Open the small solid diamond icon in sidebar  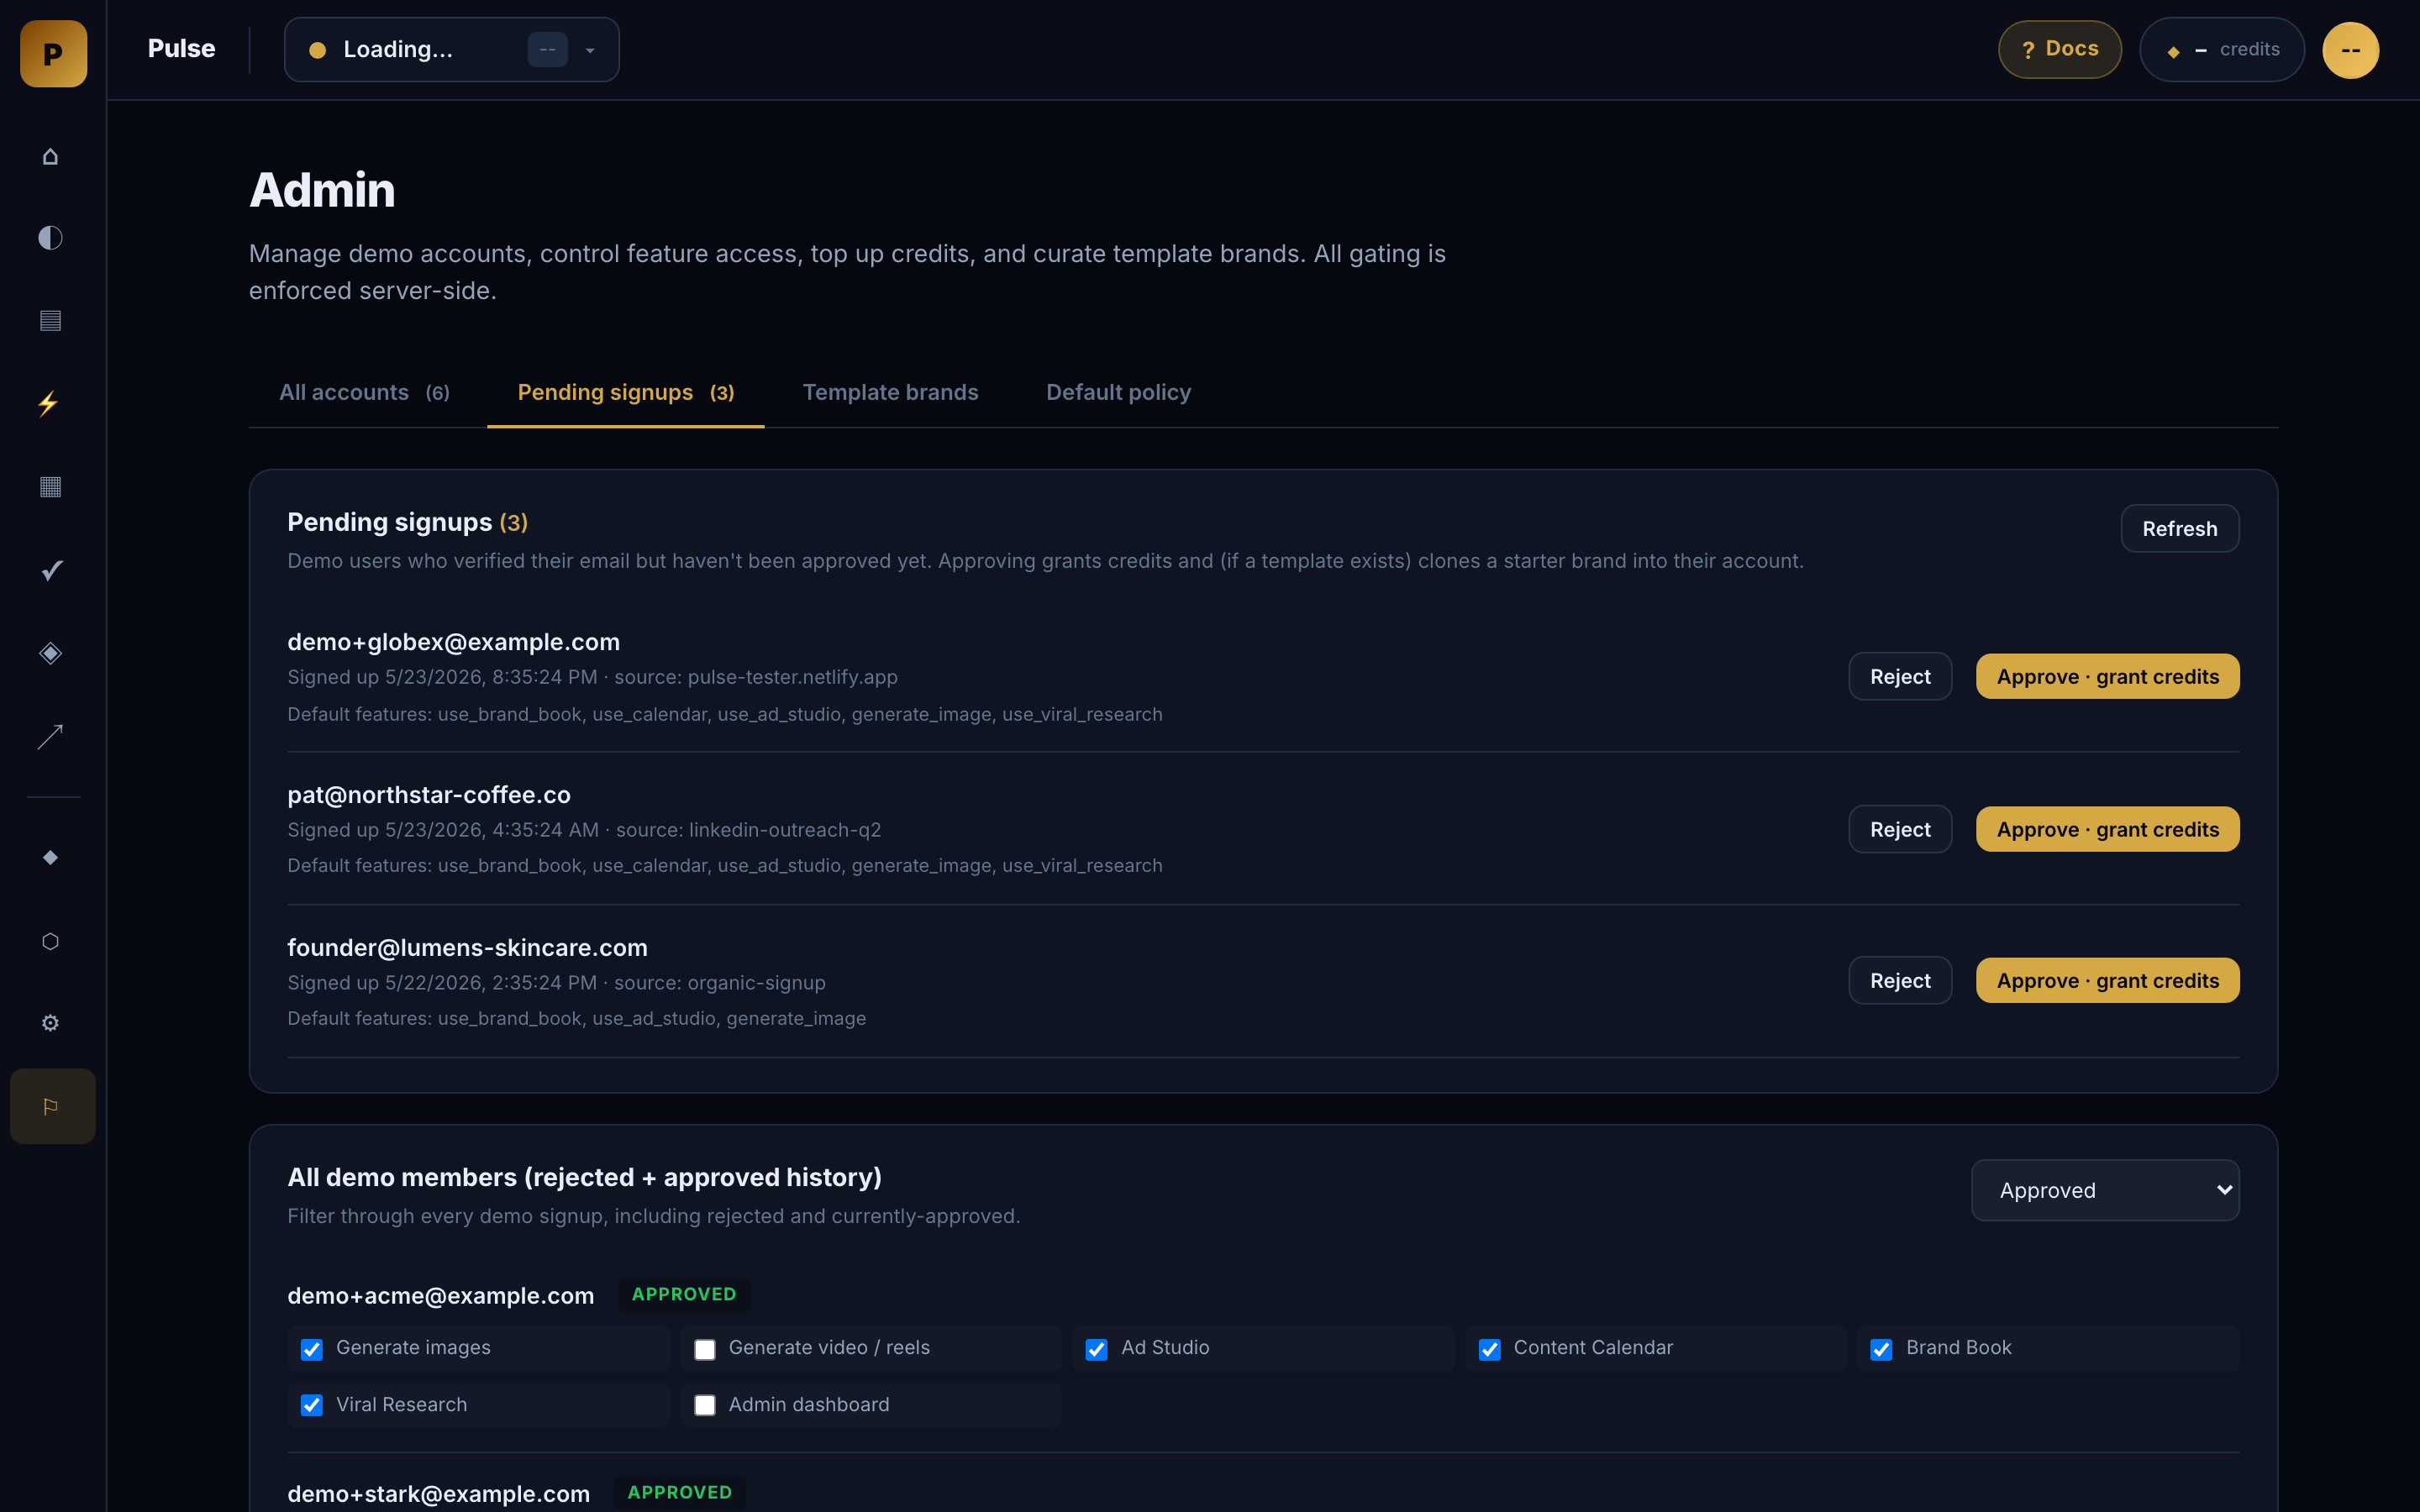pos(50,858)
